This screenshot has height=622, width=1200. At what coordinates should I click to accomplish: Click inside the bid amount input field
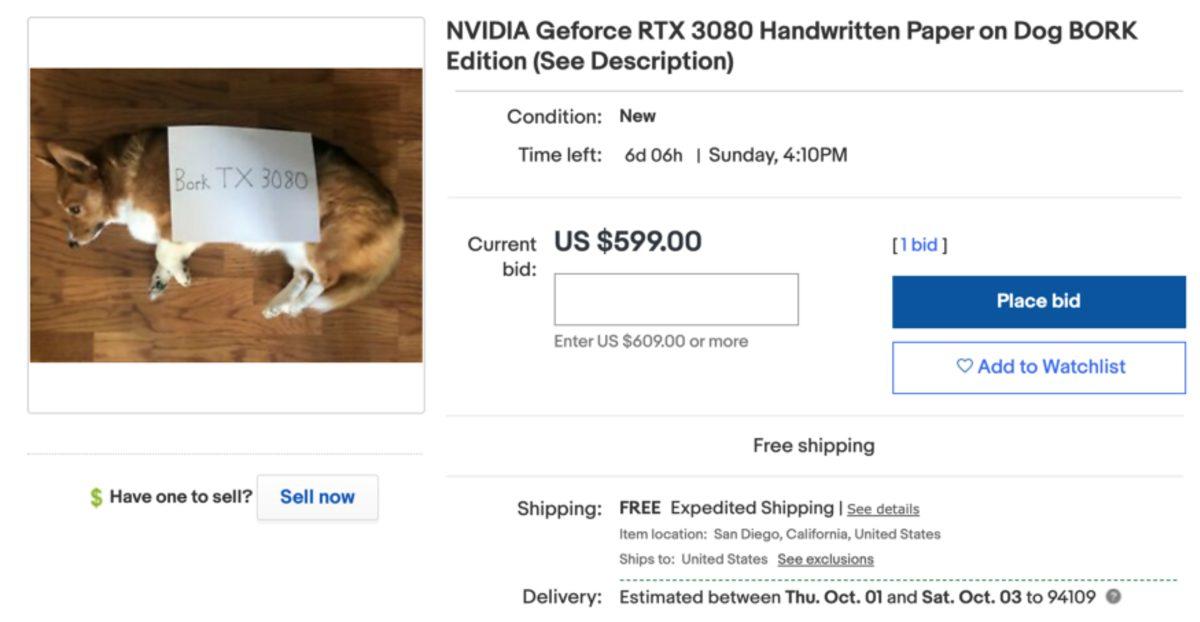(x=675, y=299)
